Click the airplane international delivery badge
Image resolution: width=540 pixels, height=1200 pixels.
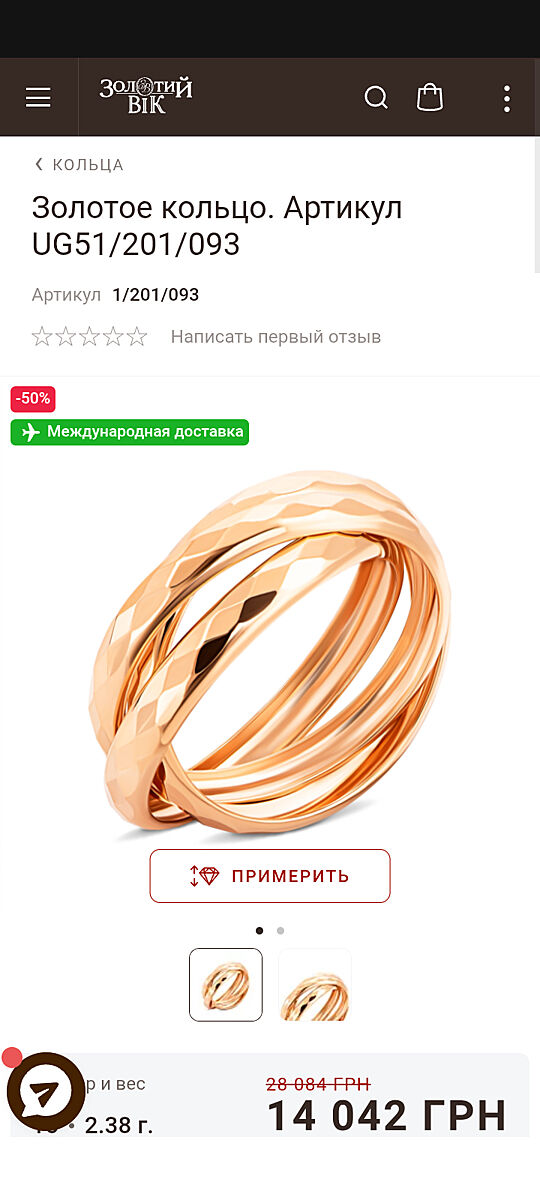pyautogui.click(x=130, y=432)
